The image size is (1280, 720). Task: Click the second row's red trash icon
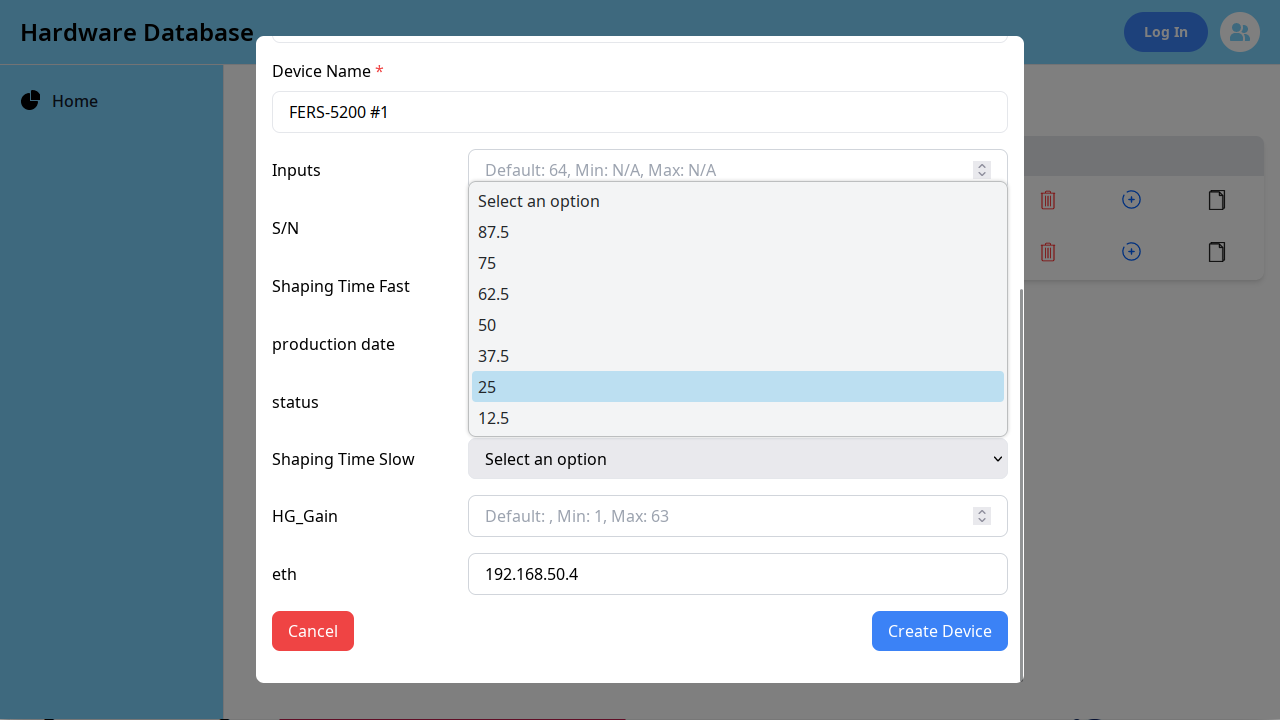[1048, 252]
